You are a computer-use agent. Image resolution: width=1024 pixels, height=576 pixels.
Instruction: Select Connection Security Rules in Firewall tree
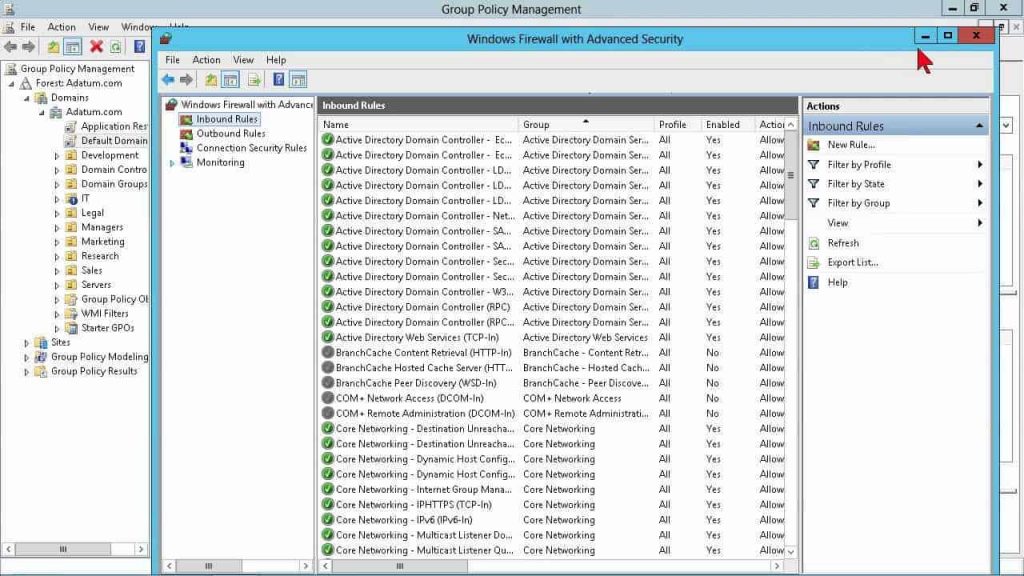[251, 148]
